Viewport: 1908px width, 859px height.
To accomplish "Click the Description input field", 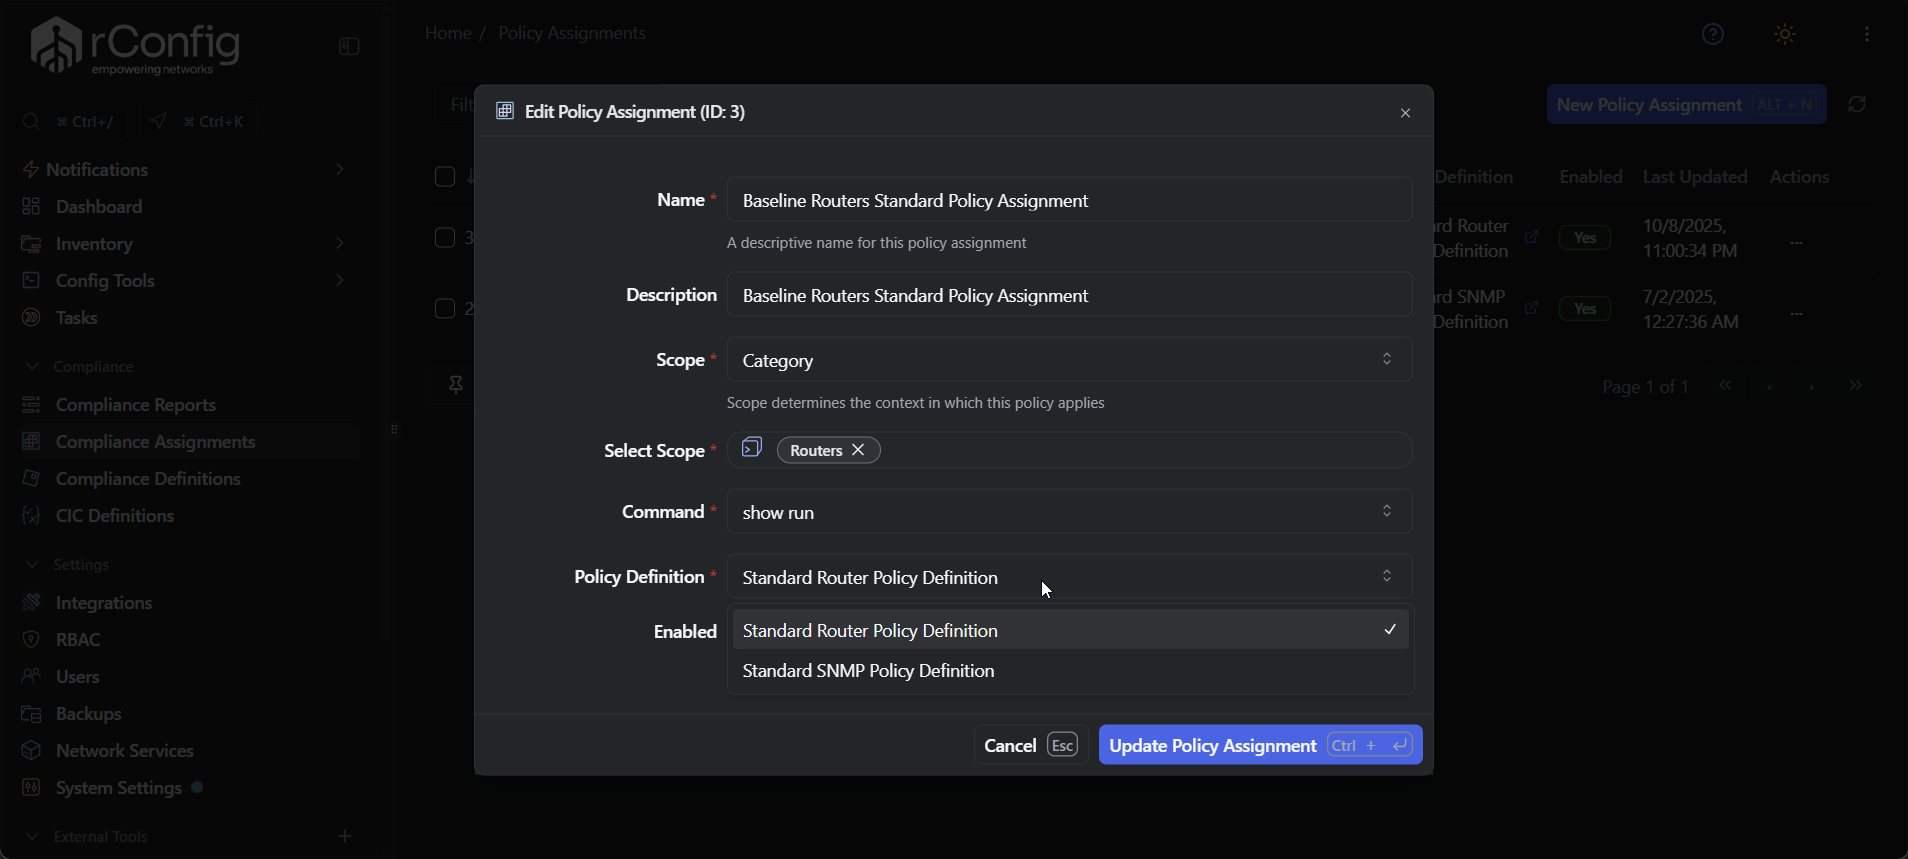I will click(1069, 295).
